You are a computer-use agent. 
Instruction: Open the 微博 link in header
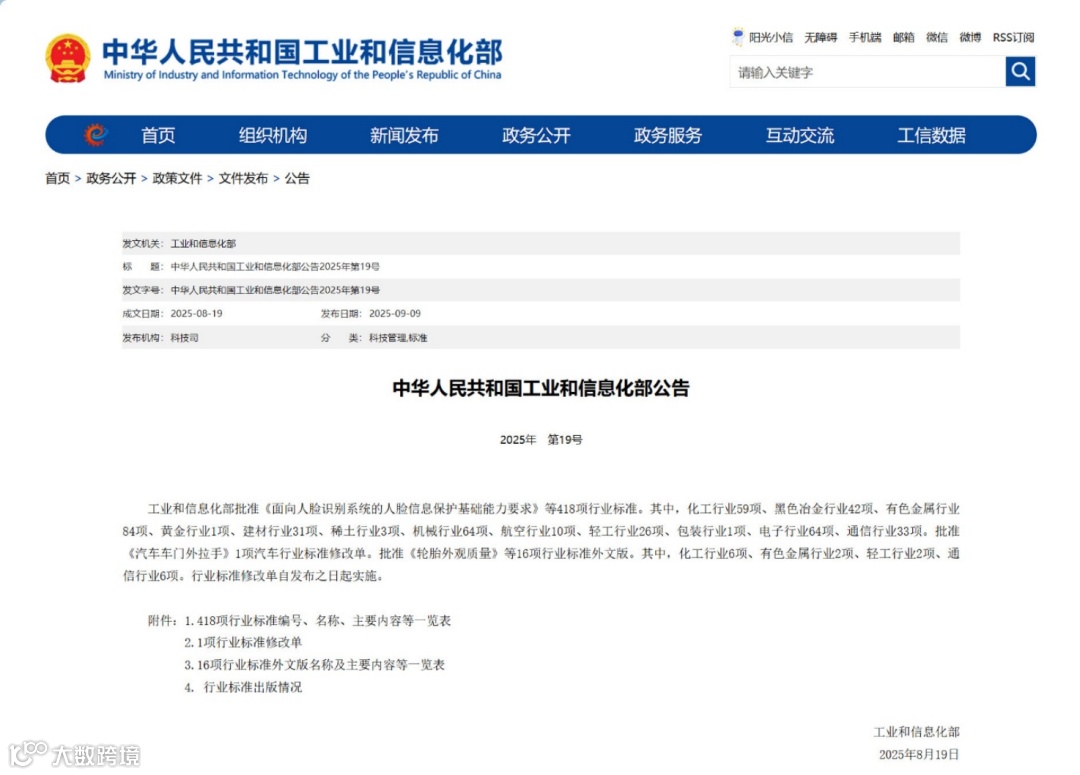pyautogui.click(x=970, y=37)
